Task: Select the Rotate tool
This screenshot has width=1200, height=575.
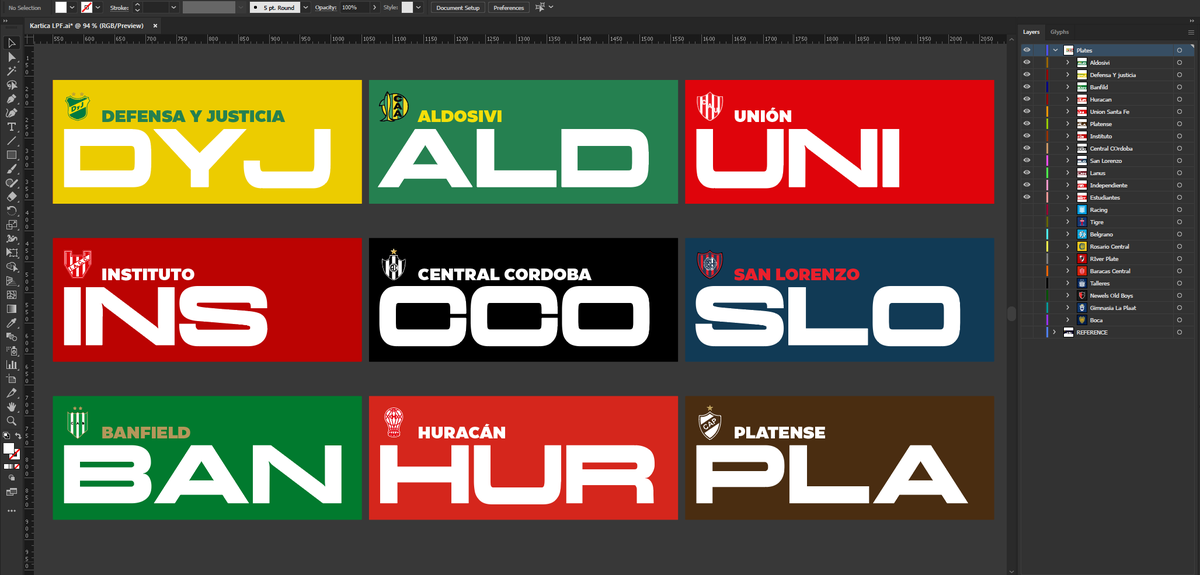Action: pyautogui.click(x=12, y=211)
